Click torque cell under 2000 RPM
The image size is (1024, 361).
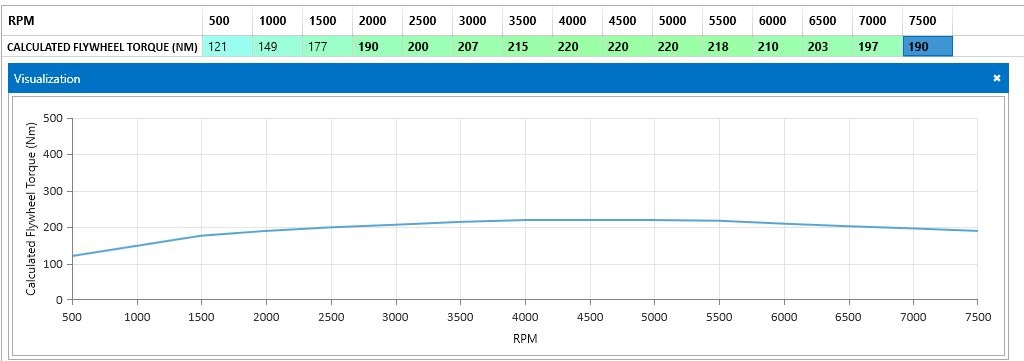coord(377,46)
